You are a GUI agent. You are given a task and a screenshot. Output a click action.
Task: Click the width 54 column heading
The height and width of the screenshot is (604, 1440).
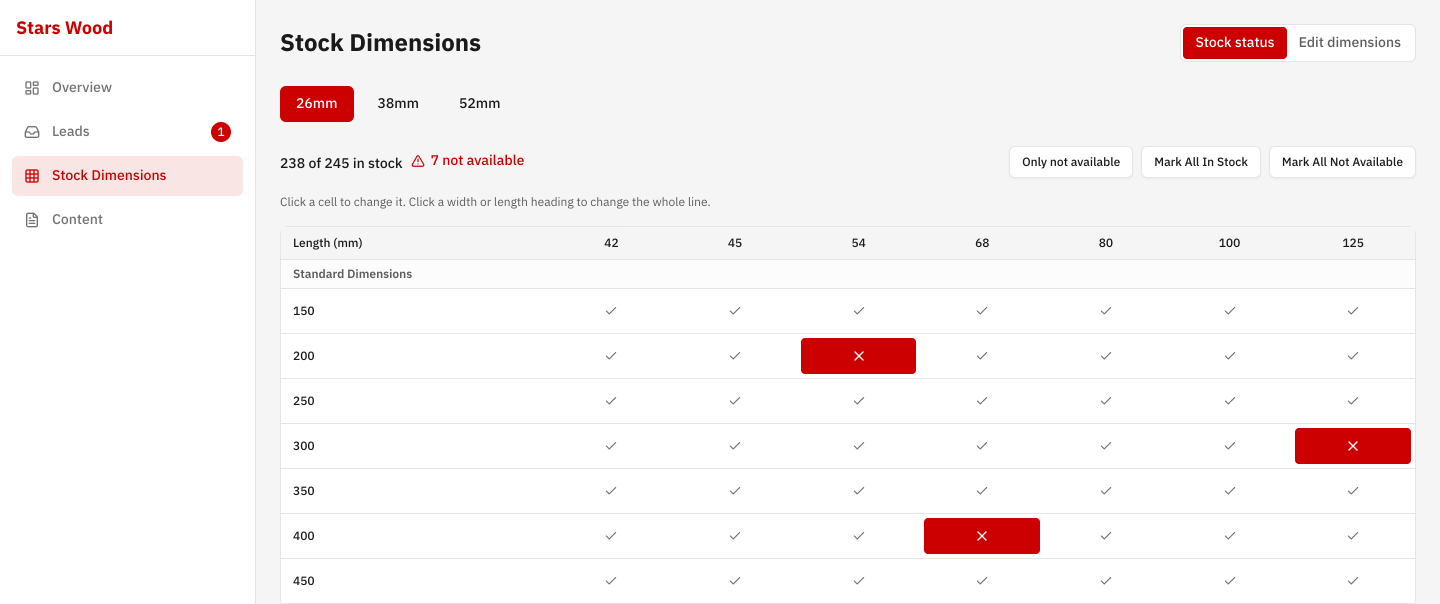(858, 243)
